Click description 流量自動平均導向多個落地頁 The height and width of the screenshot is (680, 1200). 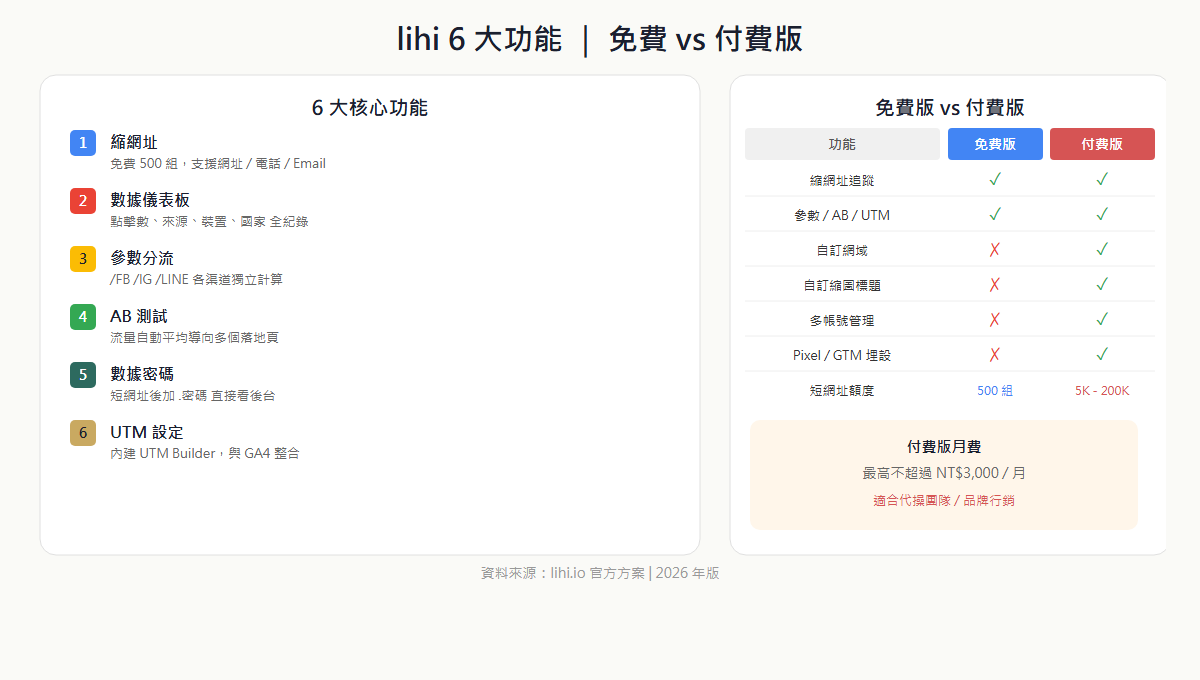click(194, 338)
